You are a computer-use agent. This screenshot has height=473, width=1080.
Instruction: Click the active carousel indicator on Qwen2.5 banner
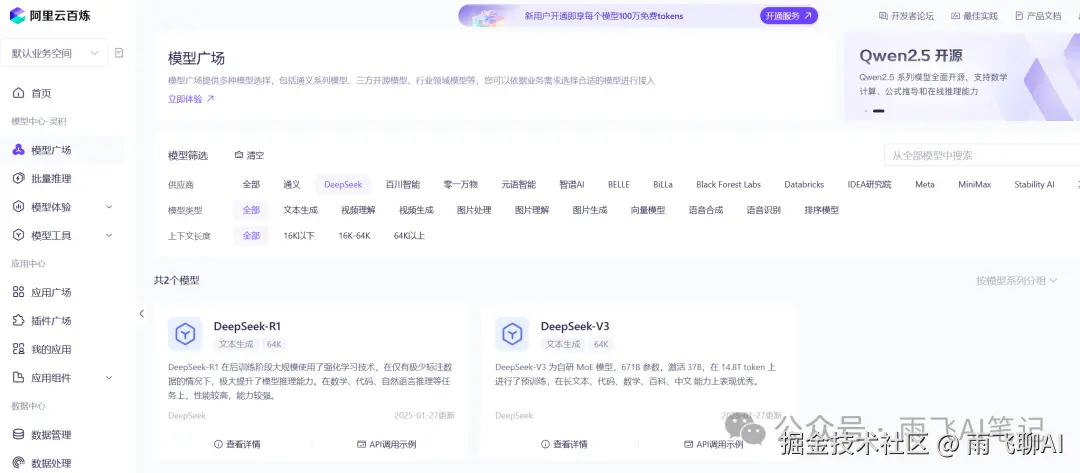point(878,111)
